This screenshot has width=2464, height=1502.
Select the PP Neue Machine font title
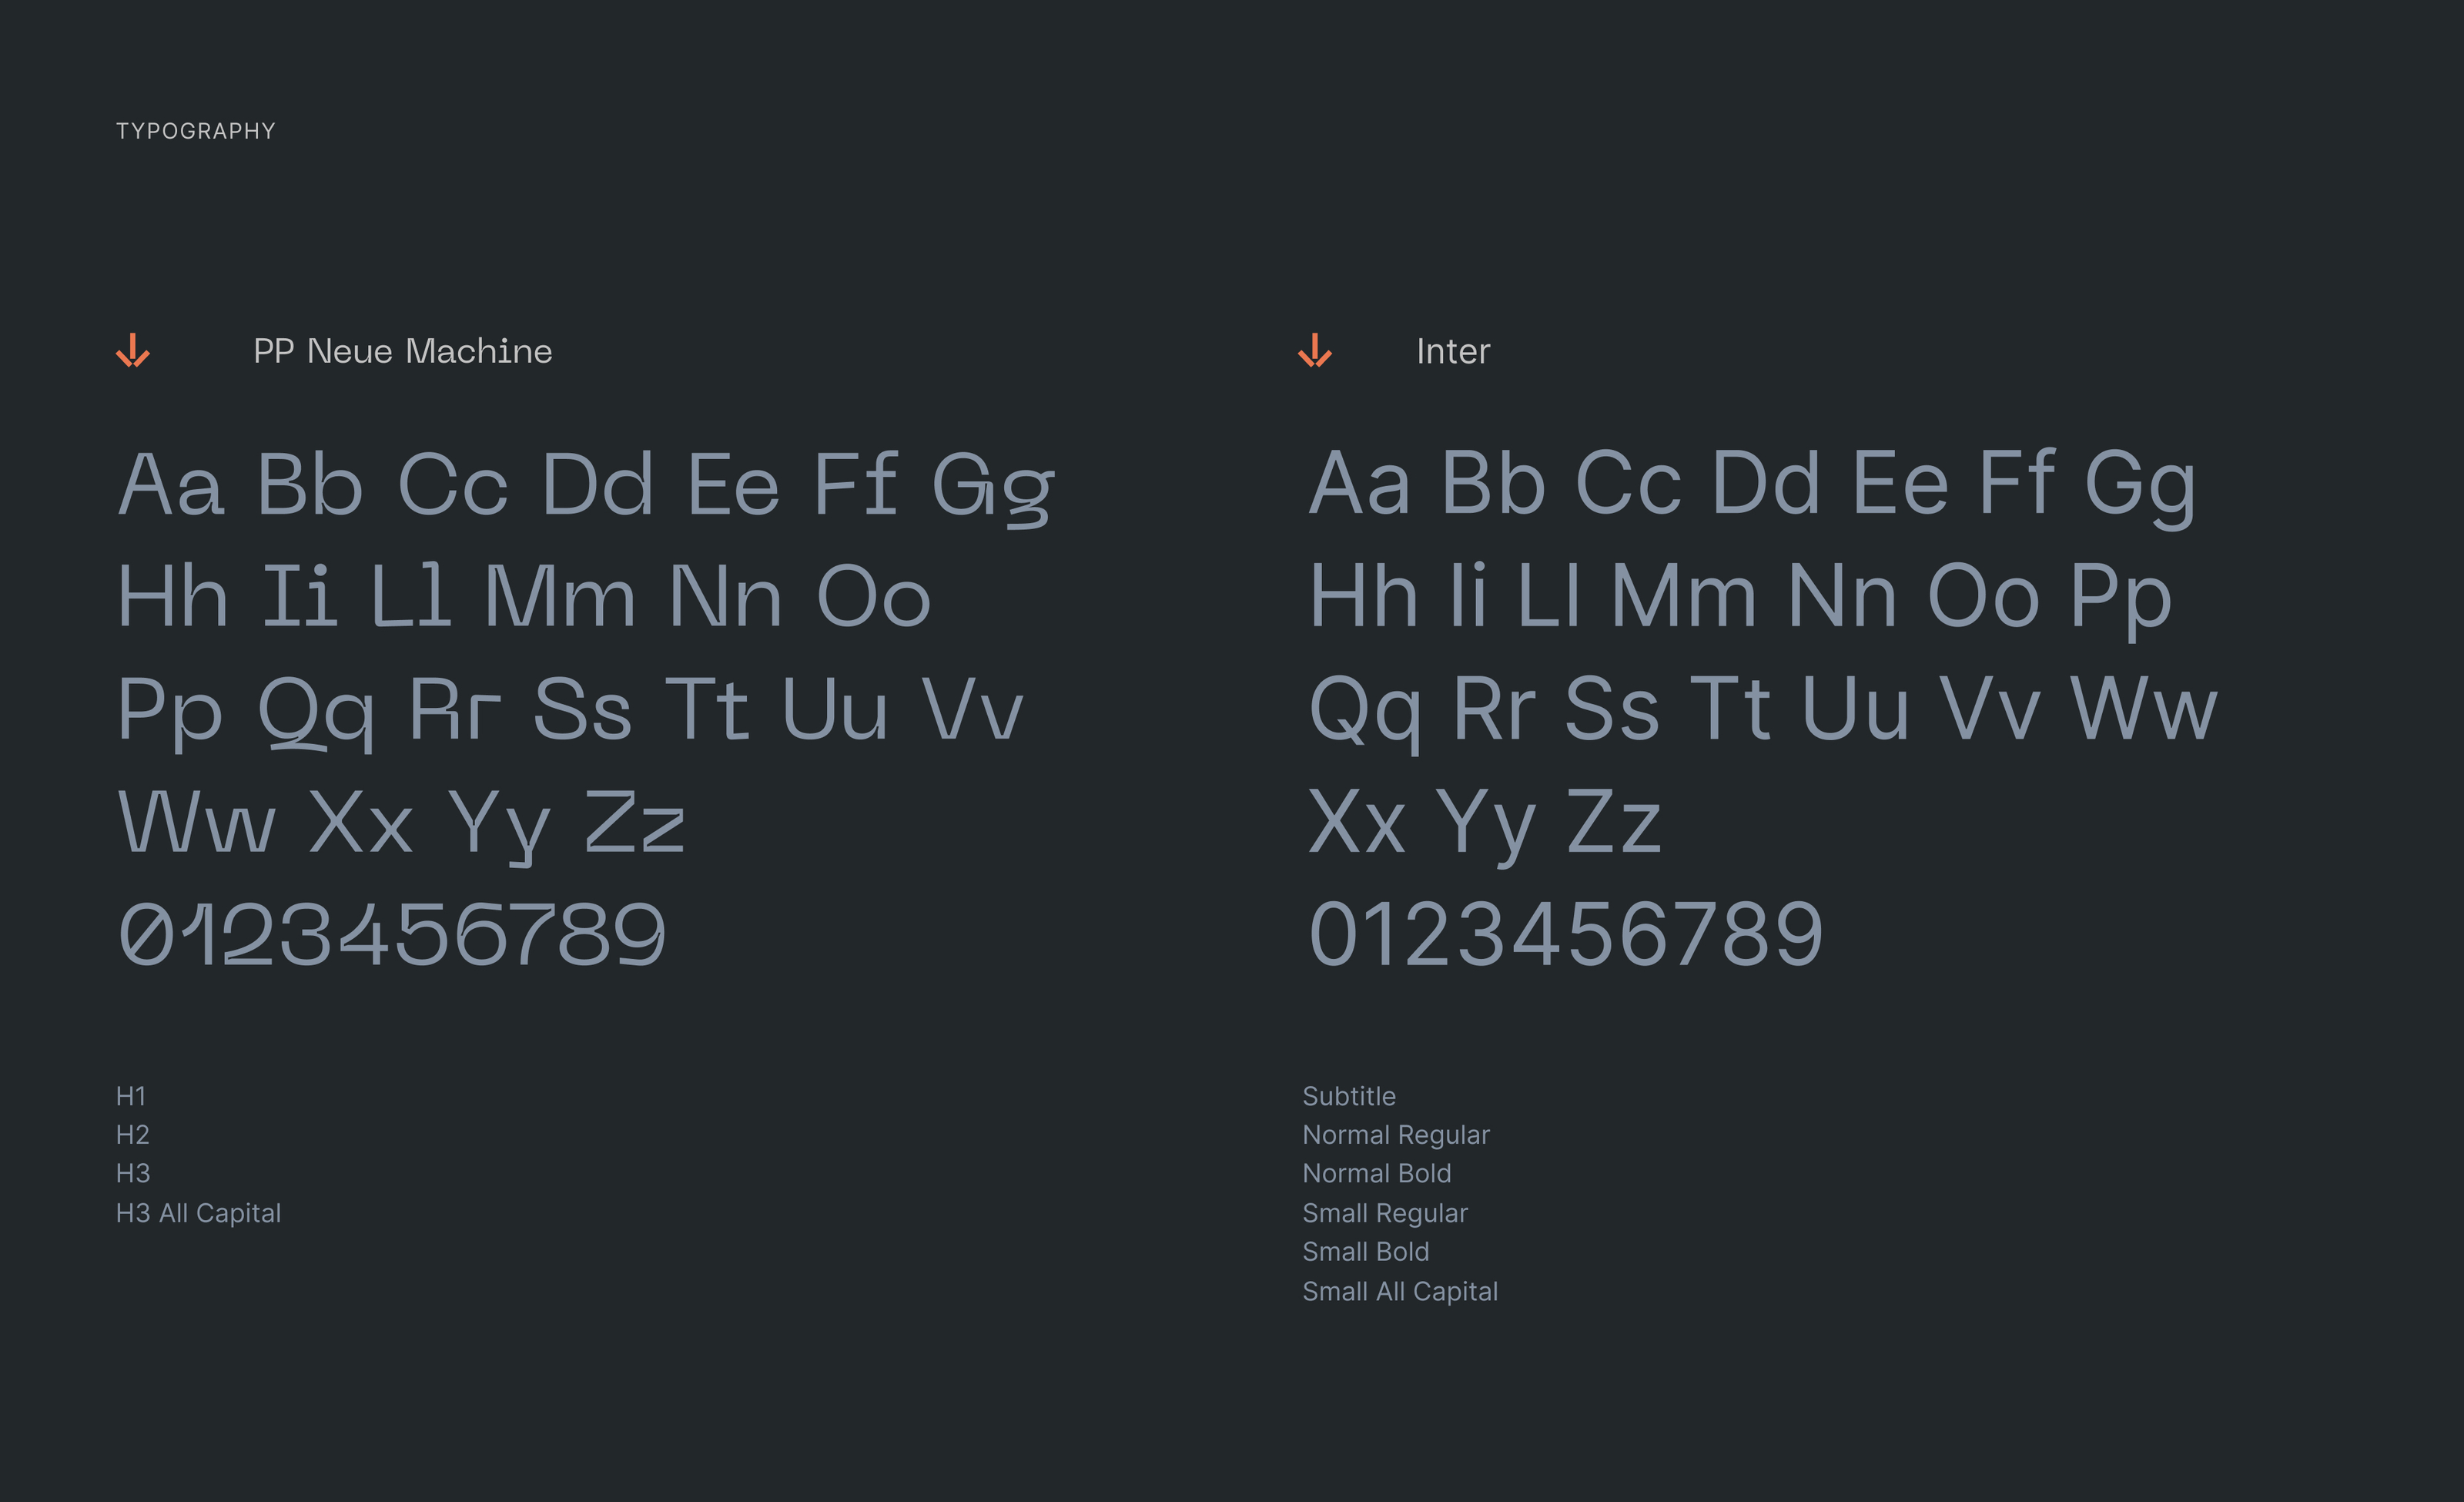point(402,351)
